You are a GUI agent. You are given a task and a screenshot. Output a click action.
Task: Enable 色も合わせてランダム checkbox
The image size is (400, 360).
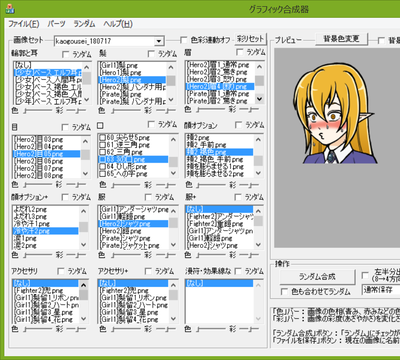(x=284, y=292)
